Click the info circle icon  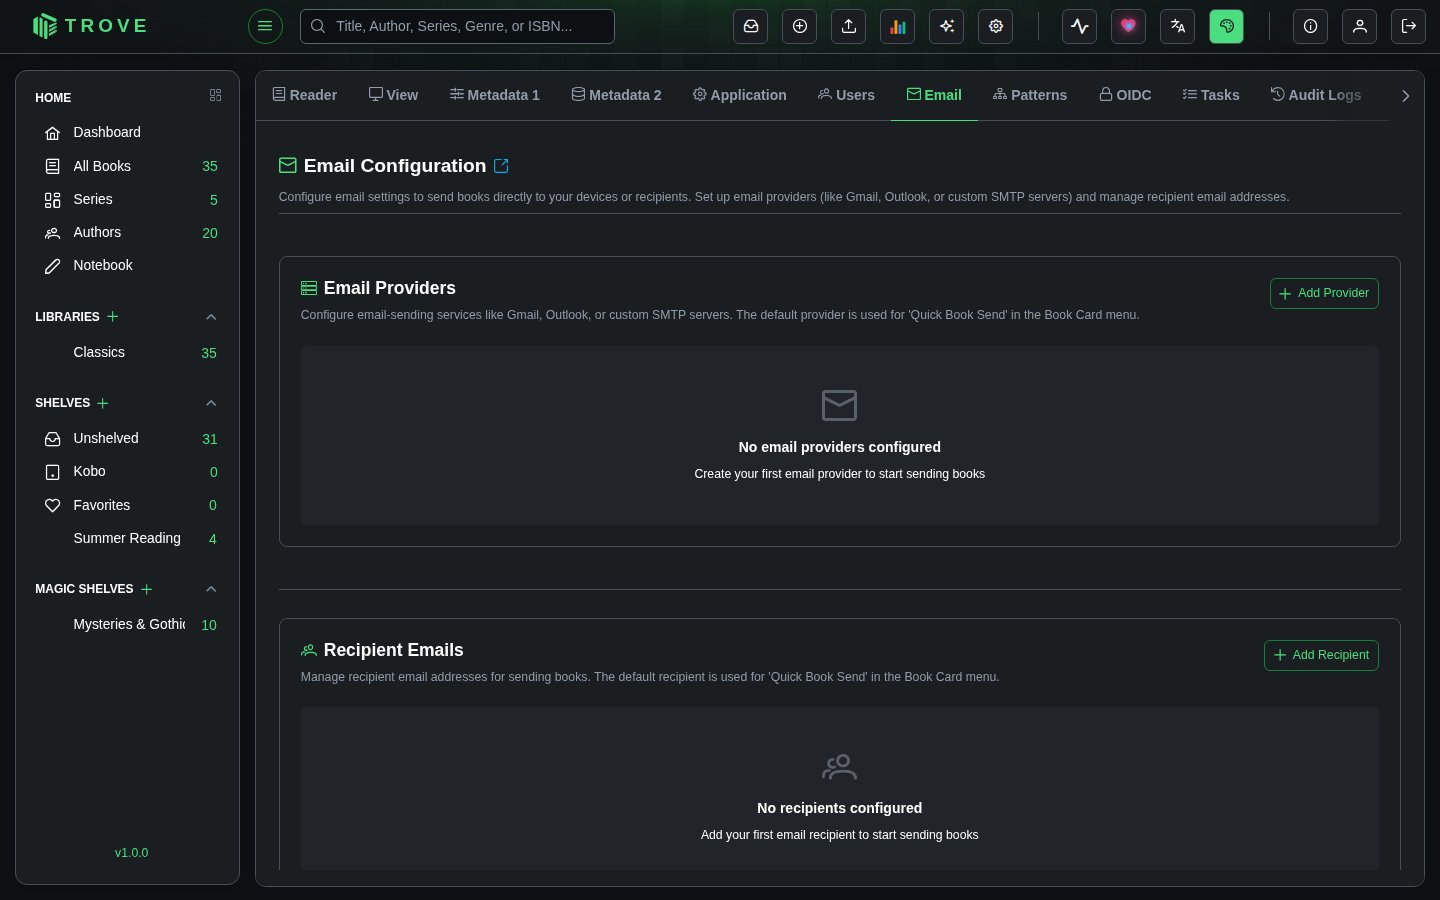tap(1311, 26)
